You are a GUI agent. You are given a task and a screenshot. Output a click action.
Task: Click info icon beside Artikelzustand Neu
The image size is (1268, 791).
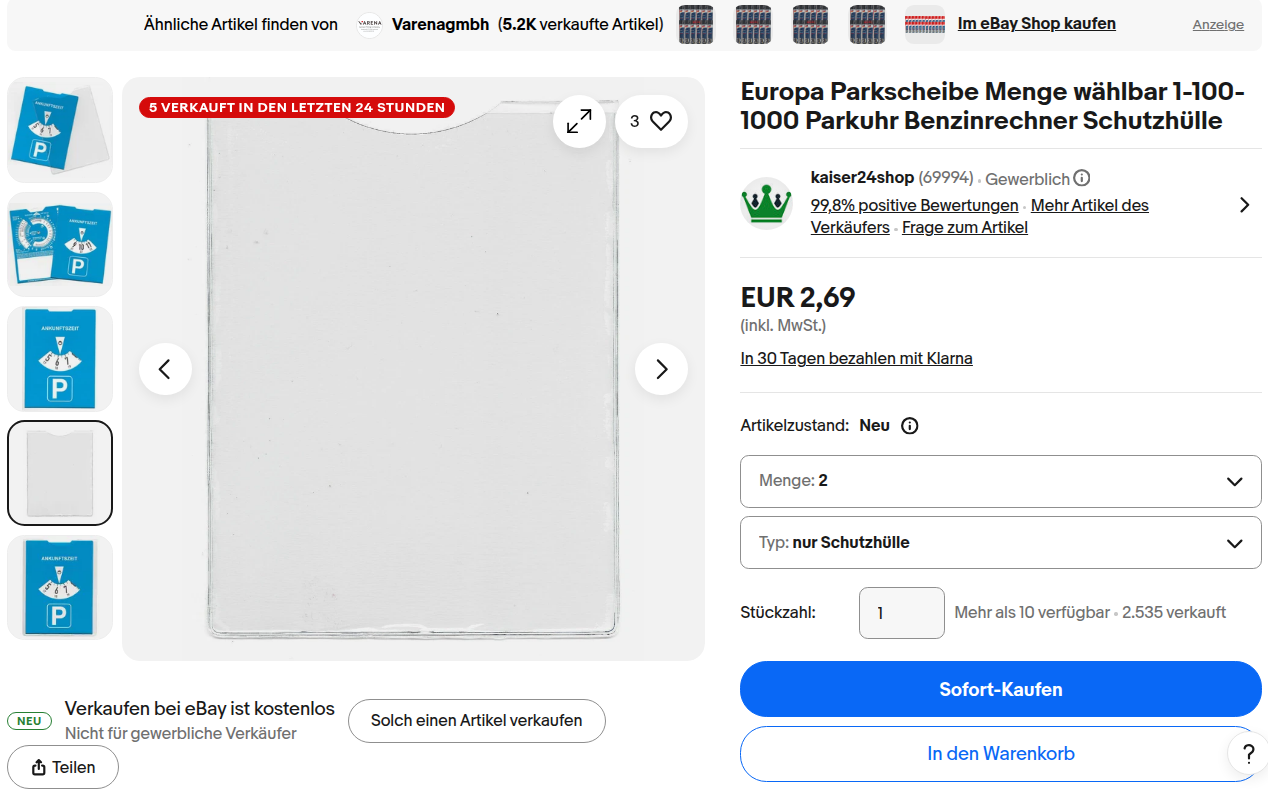click(909, 425)
